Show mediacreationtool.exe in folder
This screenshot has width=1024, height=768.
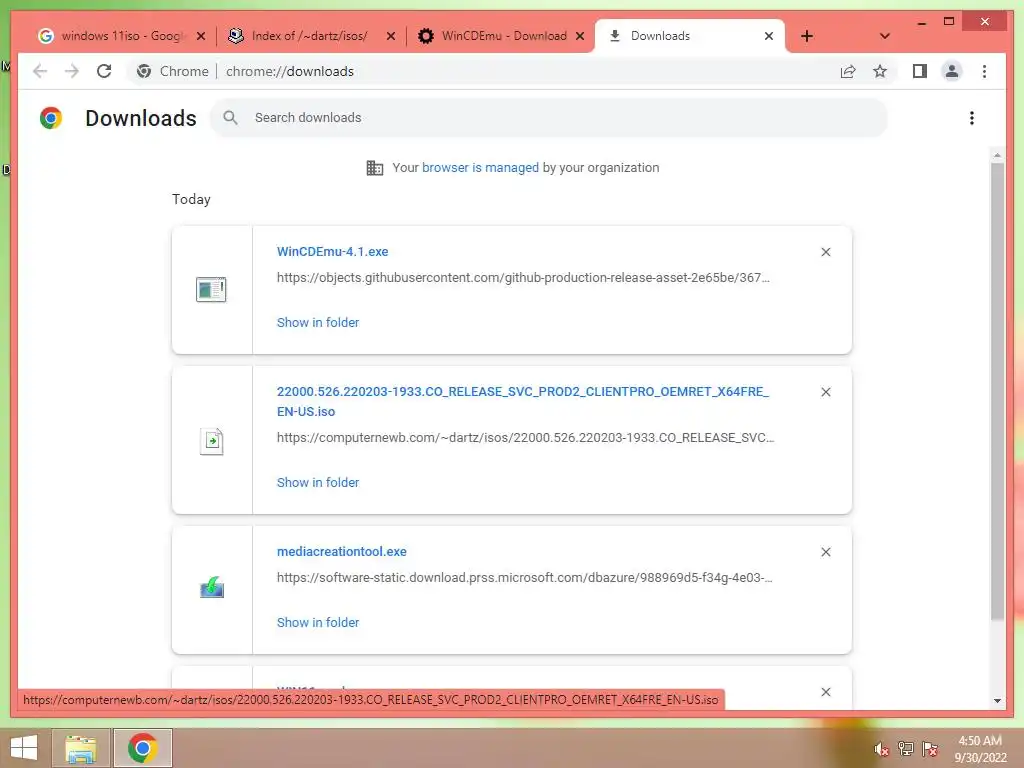pyautogui.click(x=318, y=622)
